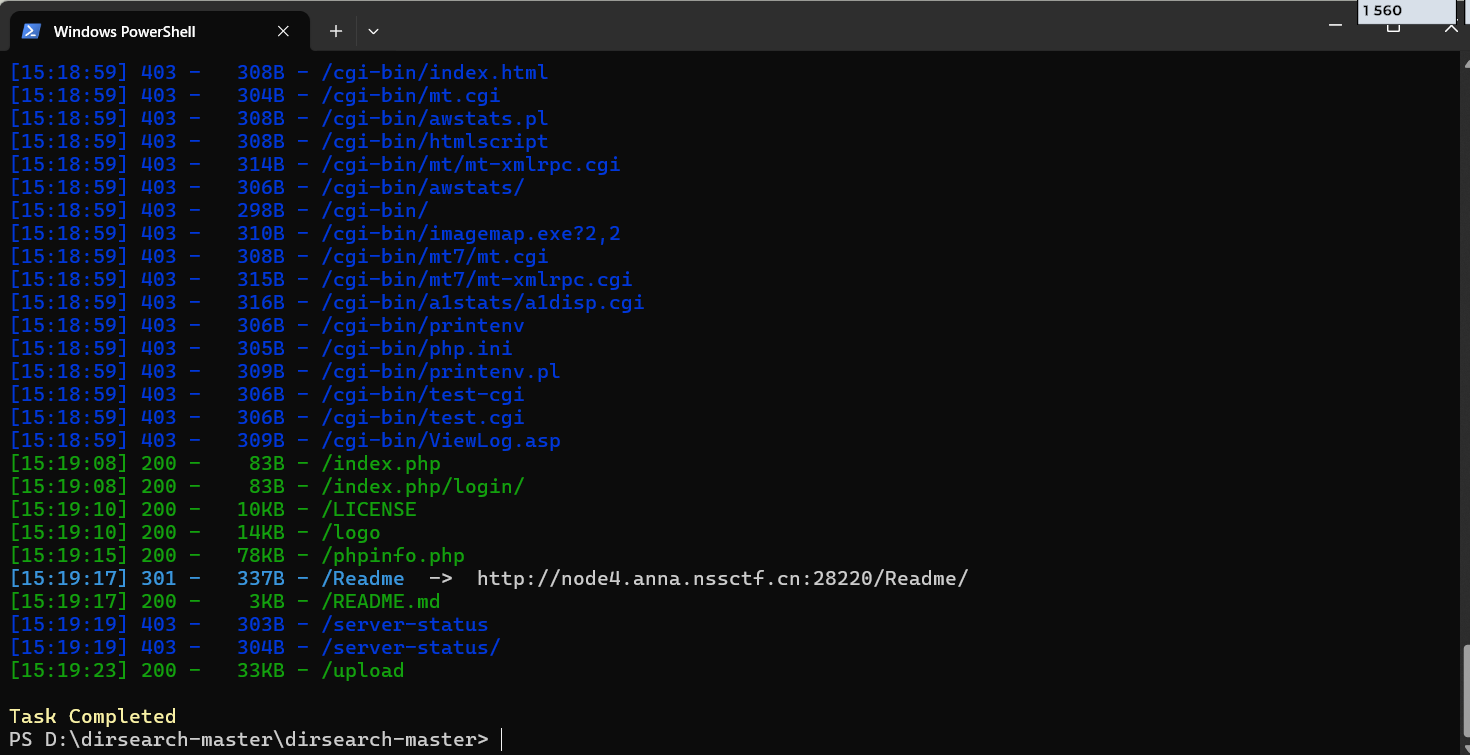Click the Task Completed message

(x=93, y=717)
